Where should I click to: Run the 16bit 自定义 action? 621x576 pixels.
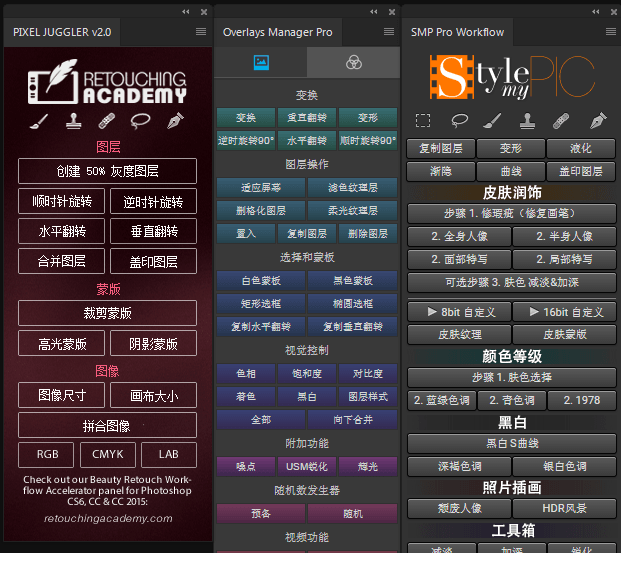point(564,312)
